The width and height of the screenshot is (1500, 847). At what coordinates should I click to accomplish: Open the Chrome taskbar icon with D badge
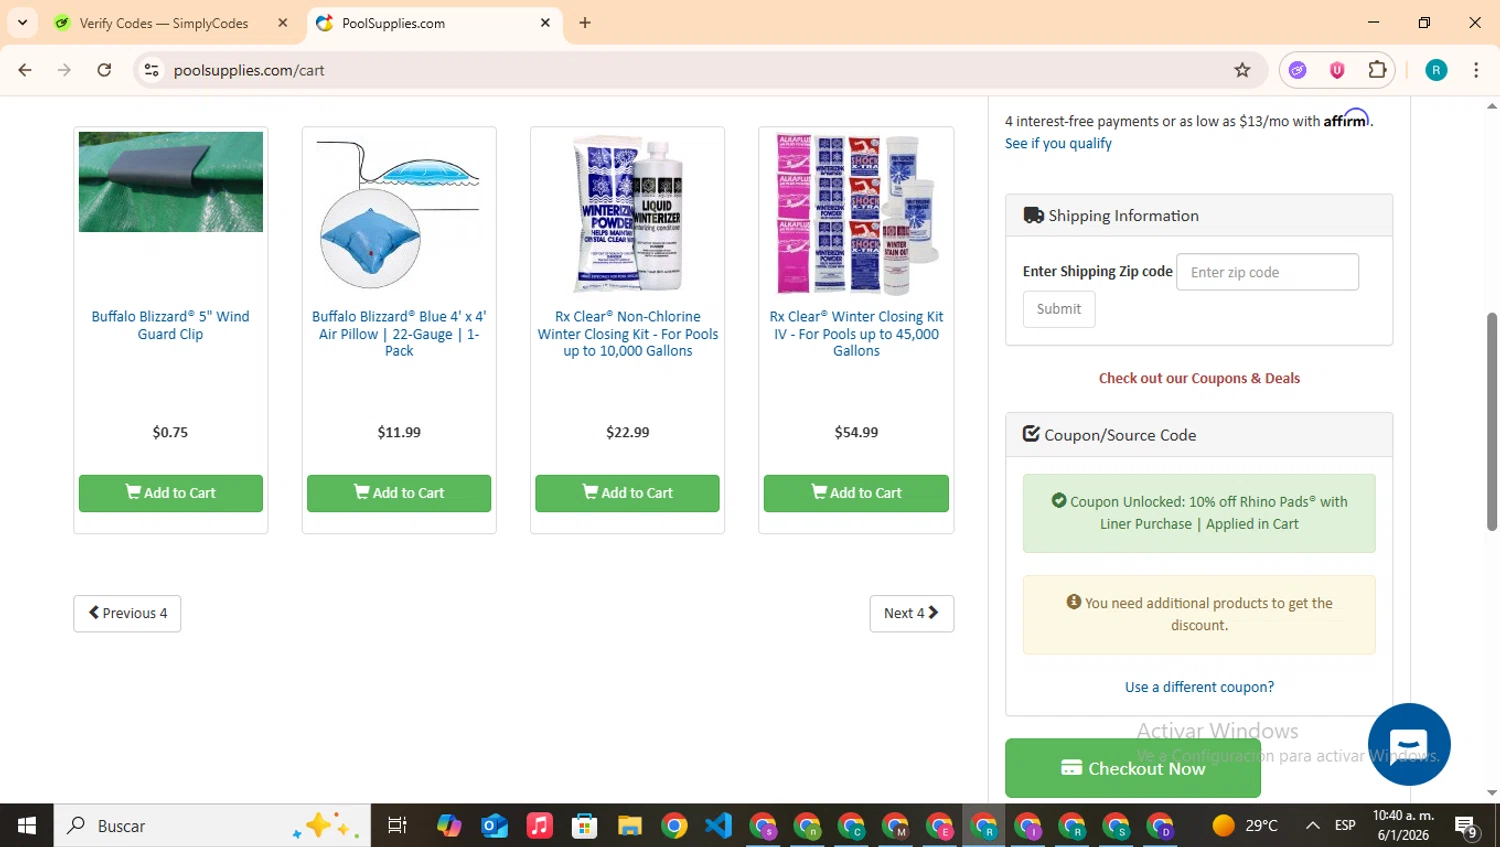pyautogui.click(x=1160, y=826)
